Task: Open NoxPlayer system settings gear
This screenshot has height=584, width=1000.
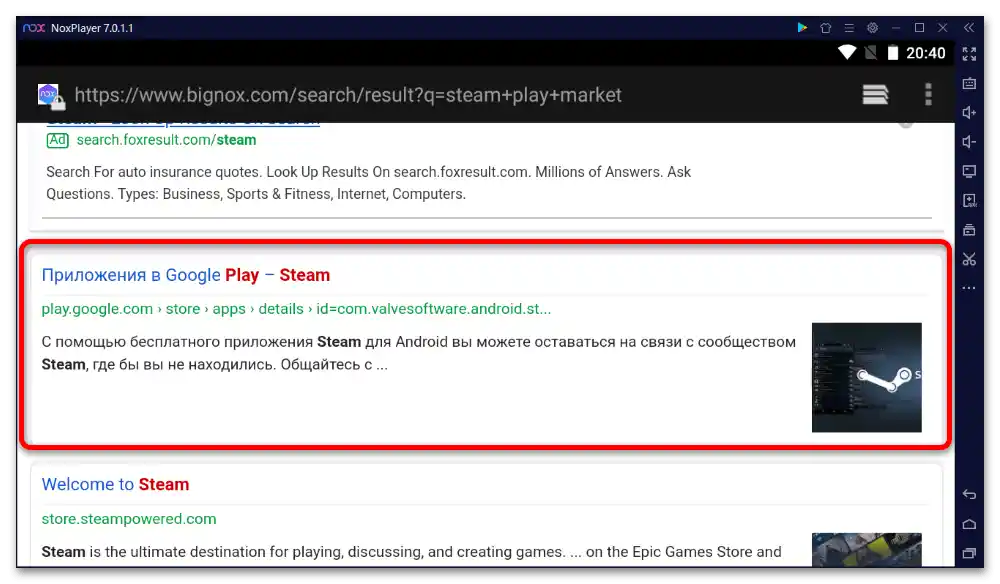Action: tap(872, 27)
